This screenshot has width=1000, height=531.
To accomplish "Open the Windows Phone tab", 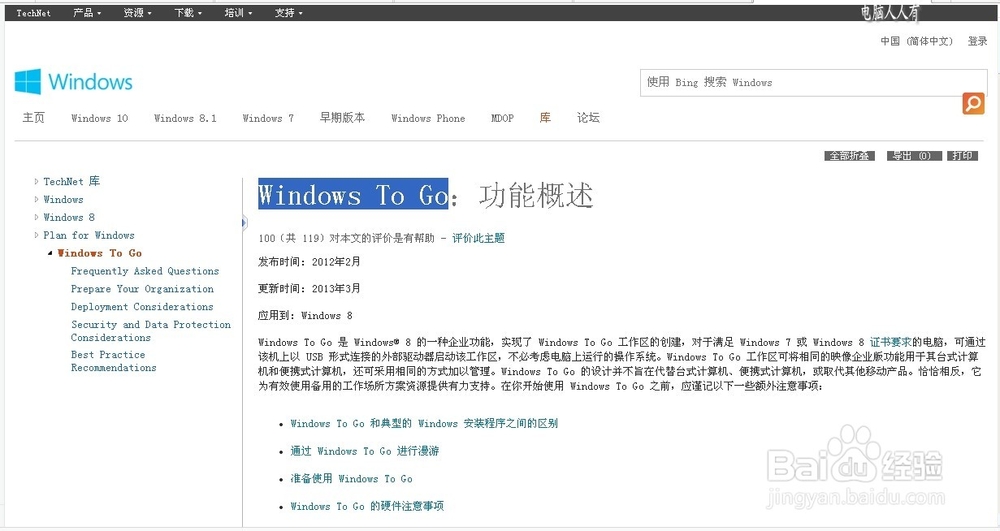I will (428, 119).
